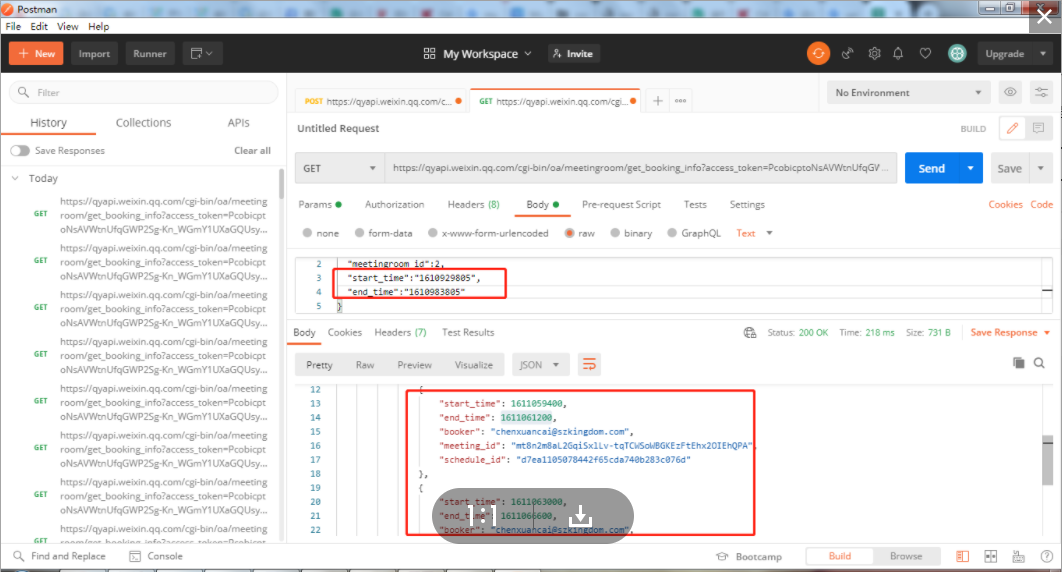Click the network globe icon near Status
The width and height of the screenshot is (1062, 572).
(x=750, y=332)
